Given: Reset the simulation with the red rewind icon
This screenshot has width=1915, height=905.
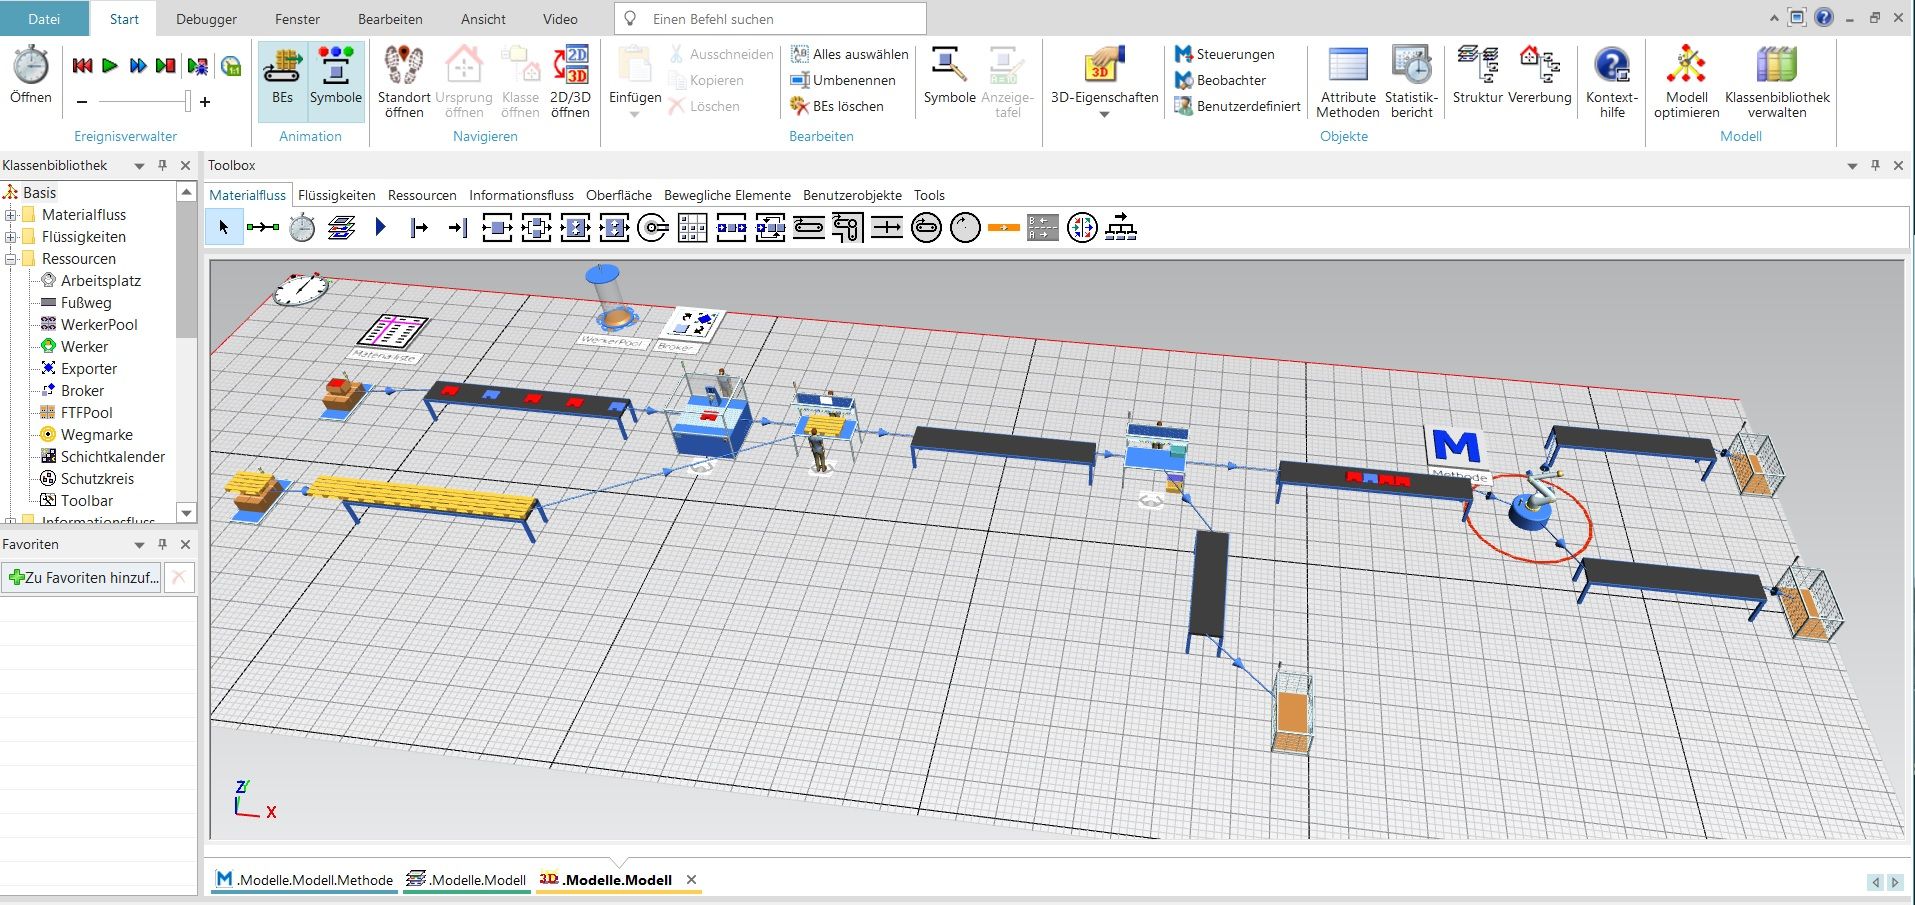Looking at the screenshot, I should pos(82,66).
